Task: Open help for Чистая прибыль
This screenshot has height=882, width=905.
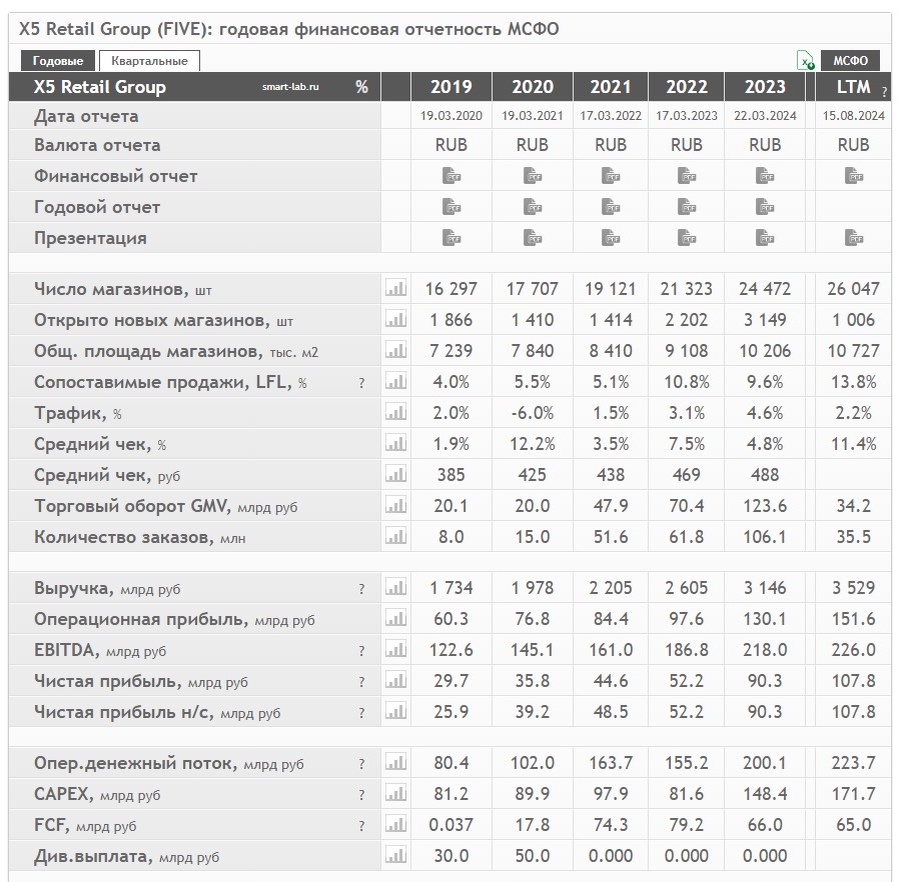Action: click(x=362, y=682)
